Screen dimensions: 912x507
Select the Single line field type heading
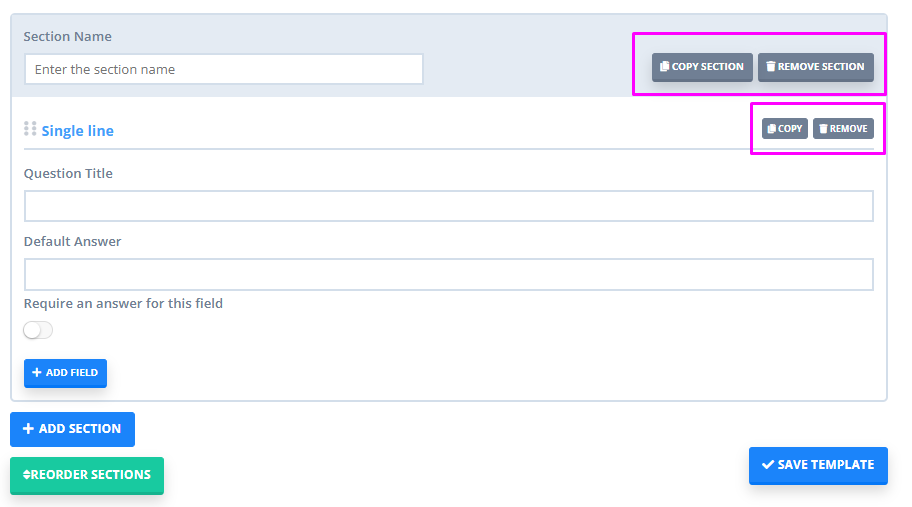[x=77, y=131]
